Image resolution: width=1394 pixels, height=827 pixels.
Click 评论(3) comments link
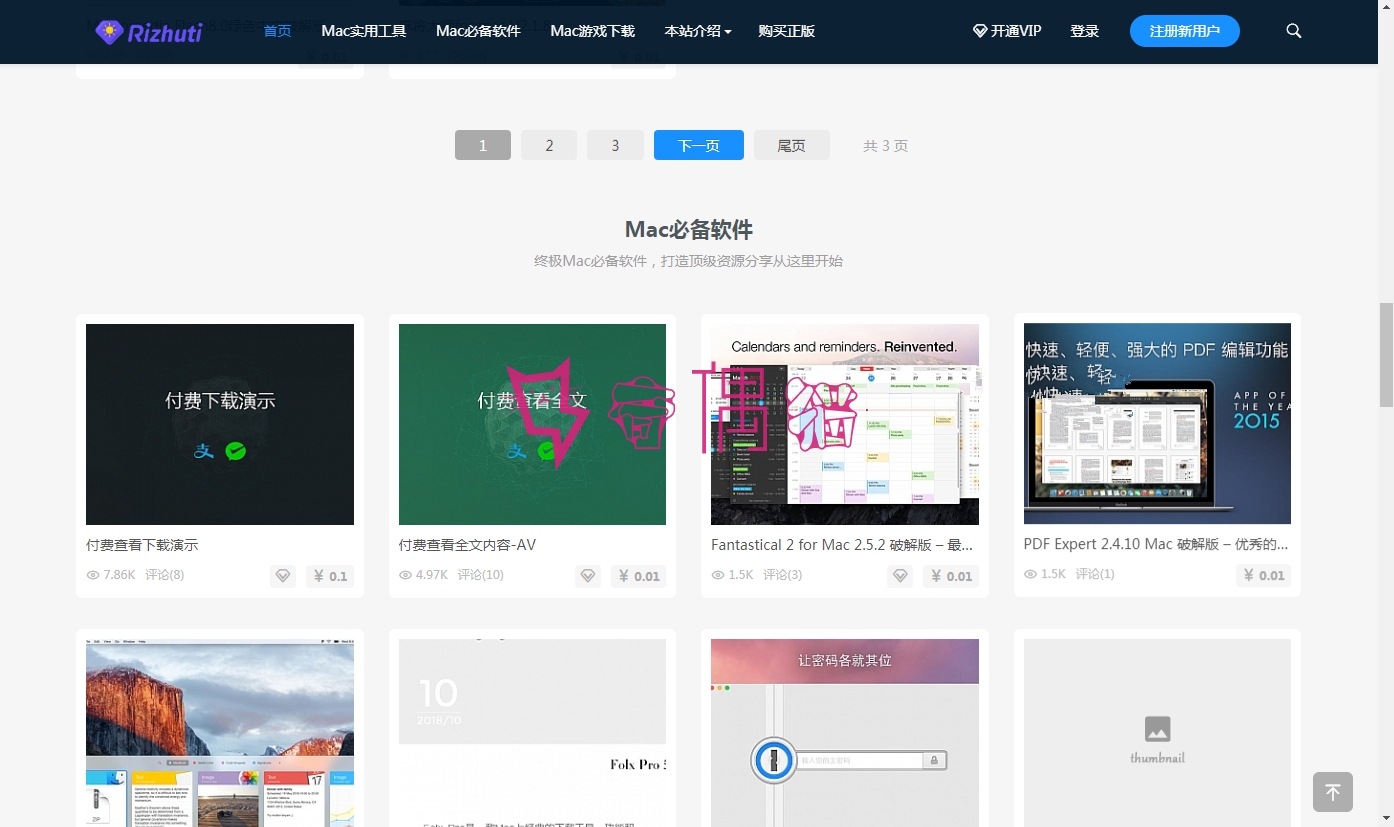pos(782,575)
